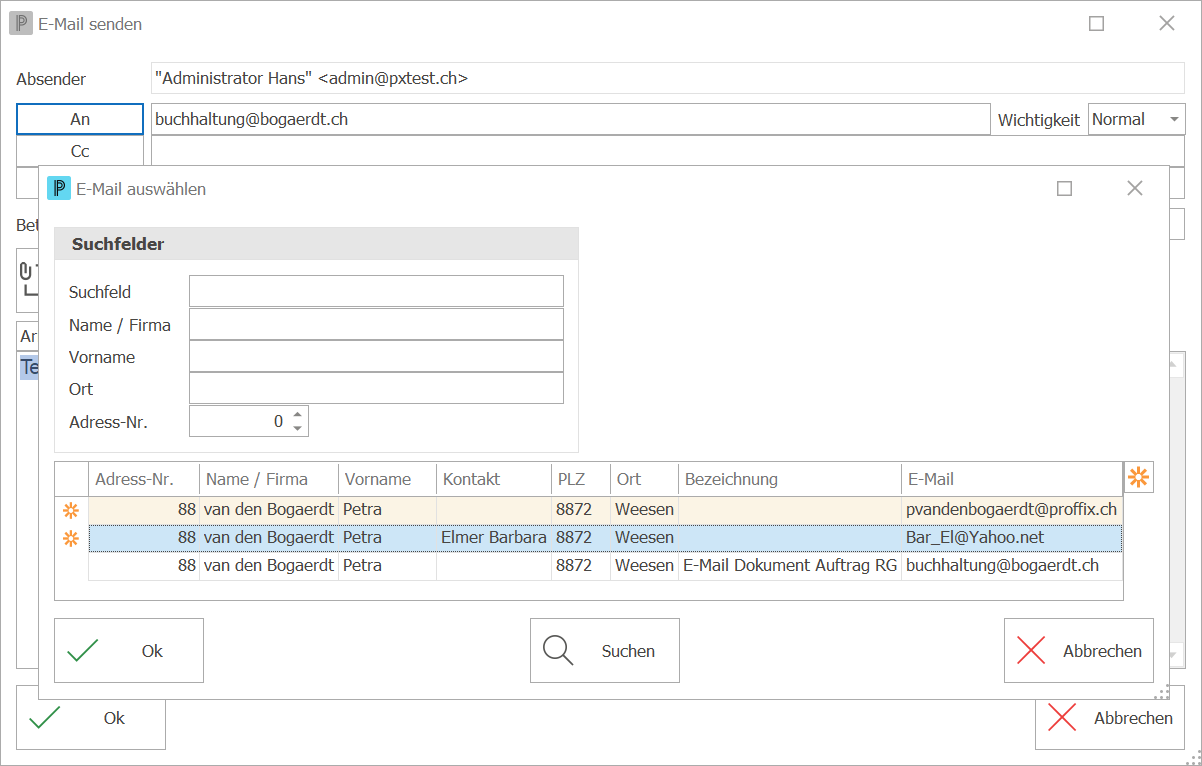Select email Bar_El@Yahoo.net cell

point(1011,538)
